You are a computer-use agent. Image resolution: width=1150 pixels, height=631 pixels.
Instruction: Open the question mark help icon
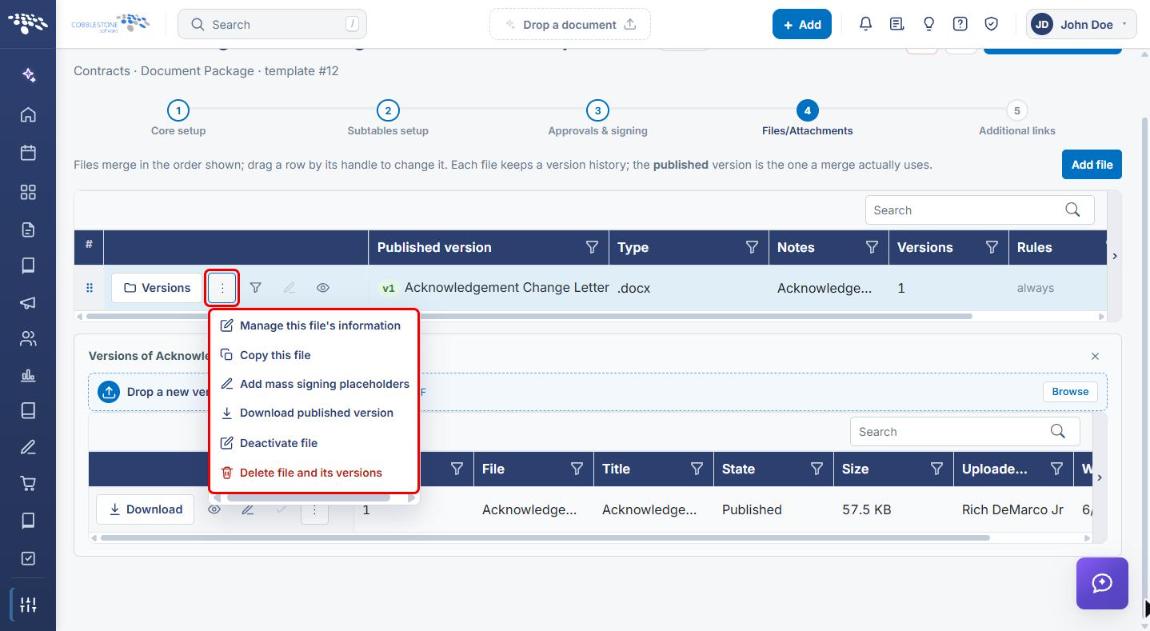[959, 24]
